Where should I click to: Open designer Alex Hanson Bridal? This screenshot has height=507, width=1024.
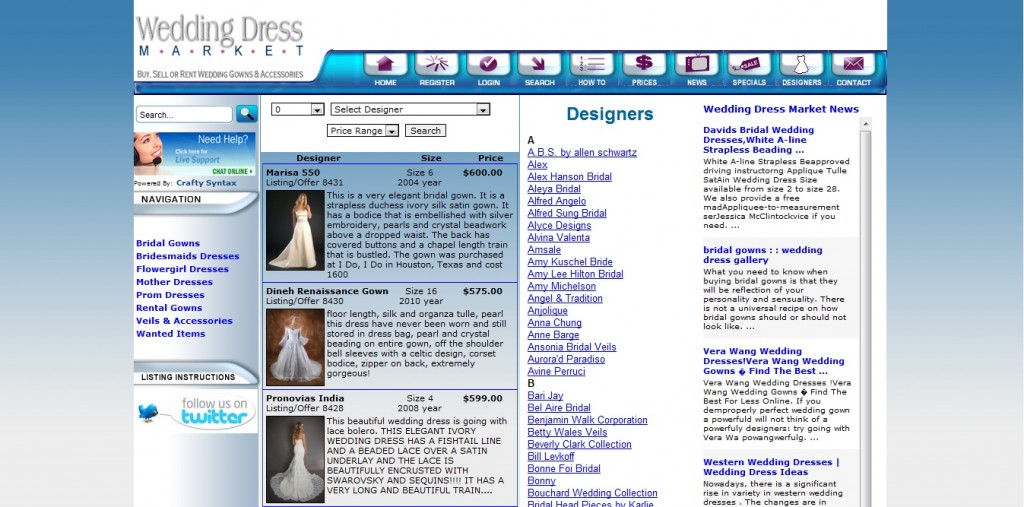(x=569, y=177)
